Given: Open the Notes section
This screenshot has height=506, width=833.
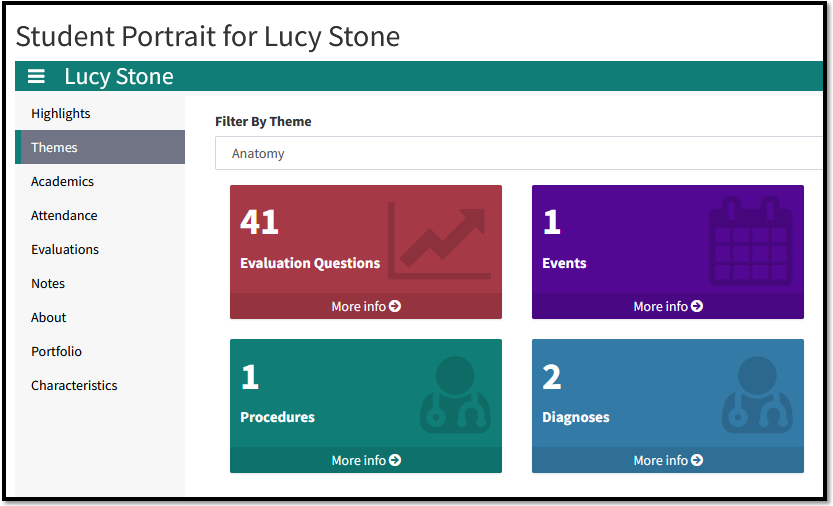Looking at the screenshot, I should tap(100, 283).
